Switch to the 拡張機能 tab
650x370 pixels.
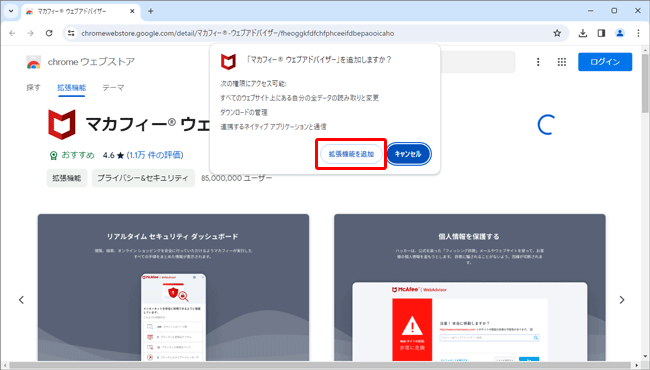[72, 87]
